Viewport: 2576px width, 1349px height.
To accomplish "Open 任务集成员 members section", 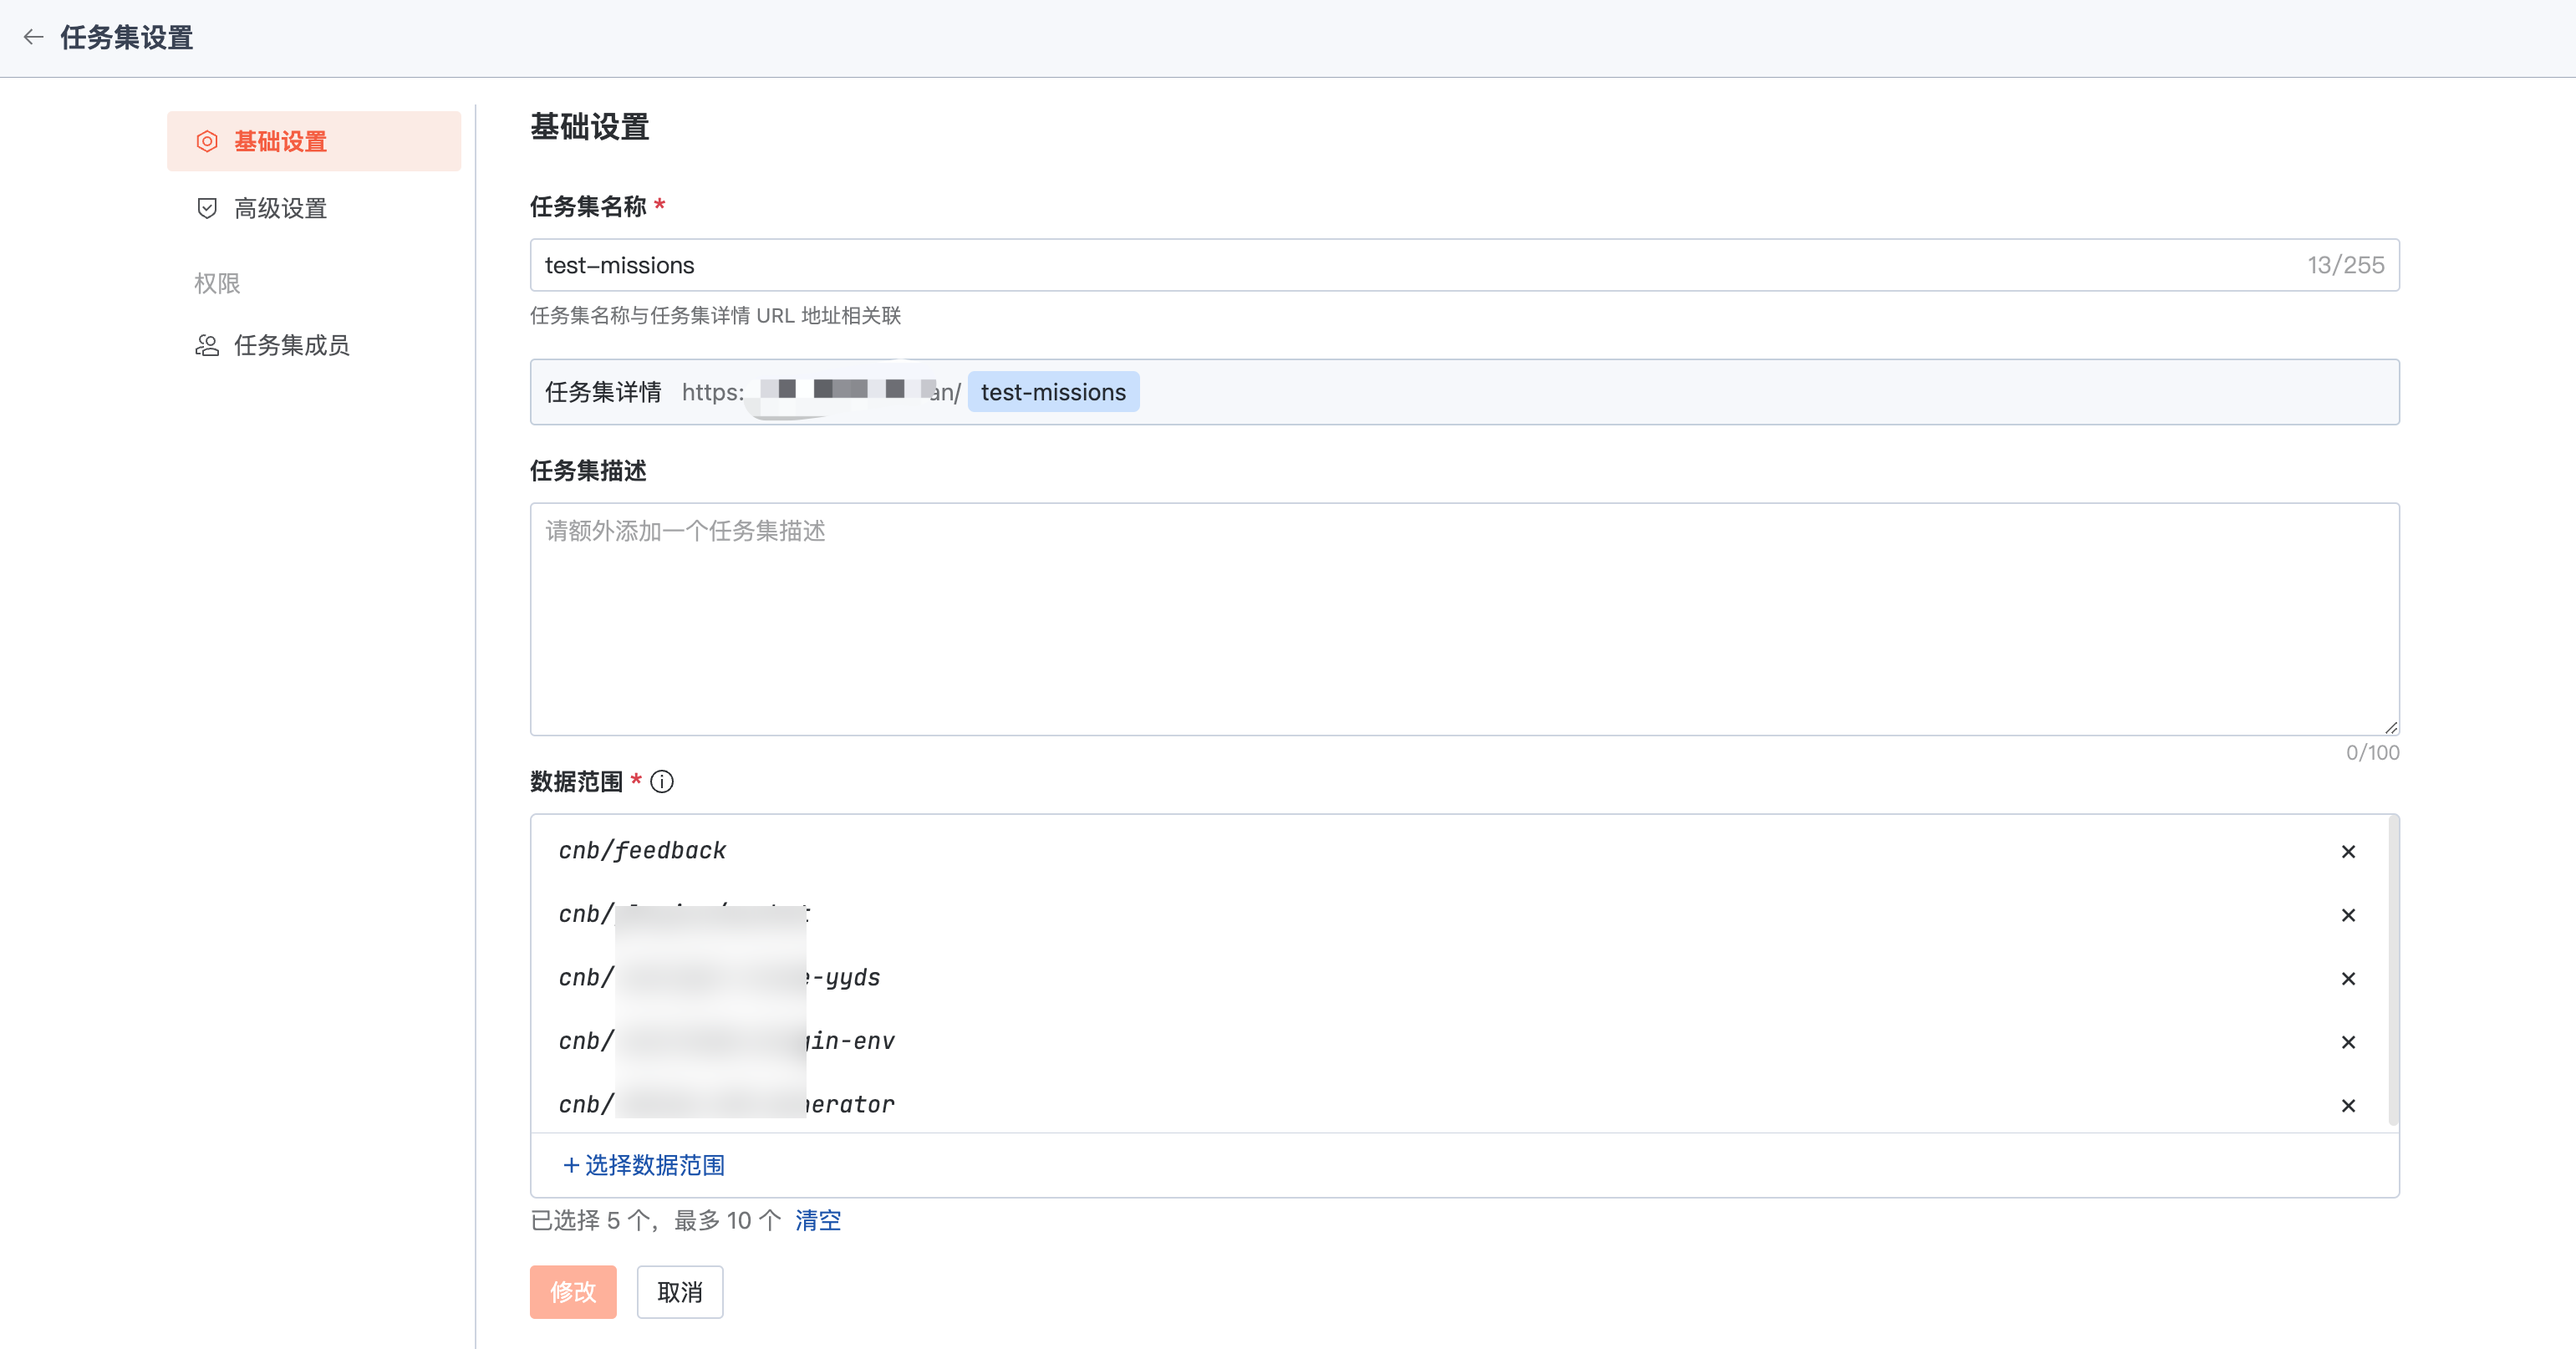I will tap(291, 345).
